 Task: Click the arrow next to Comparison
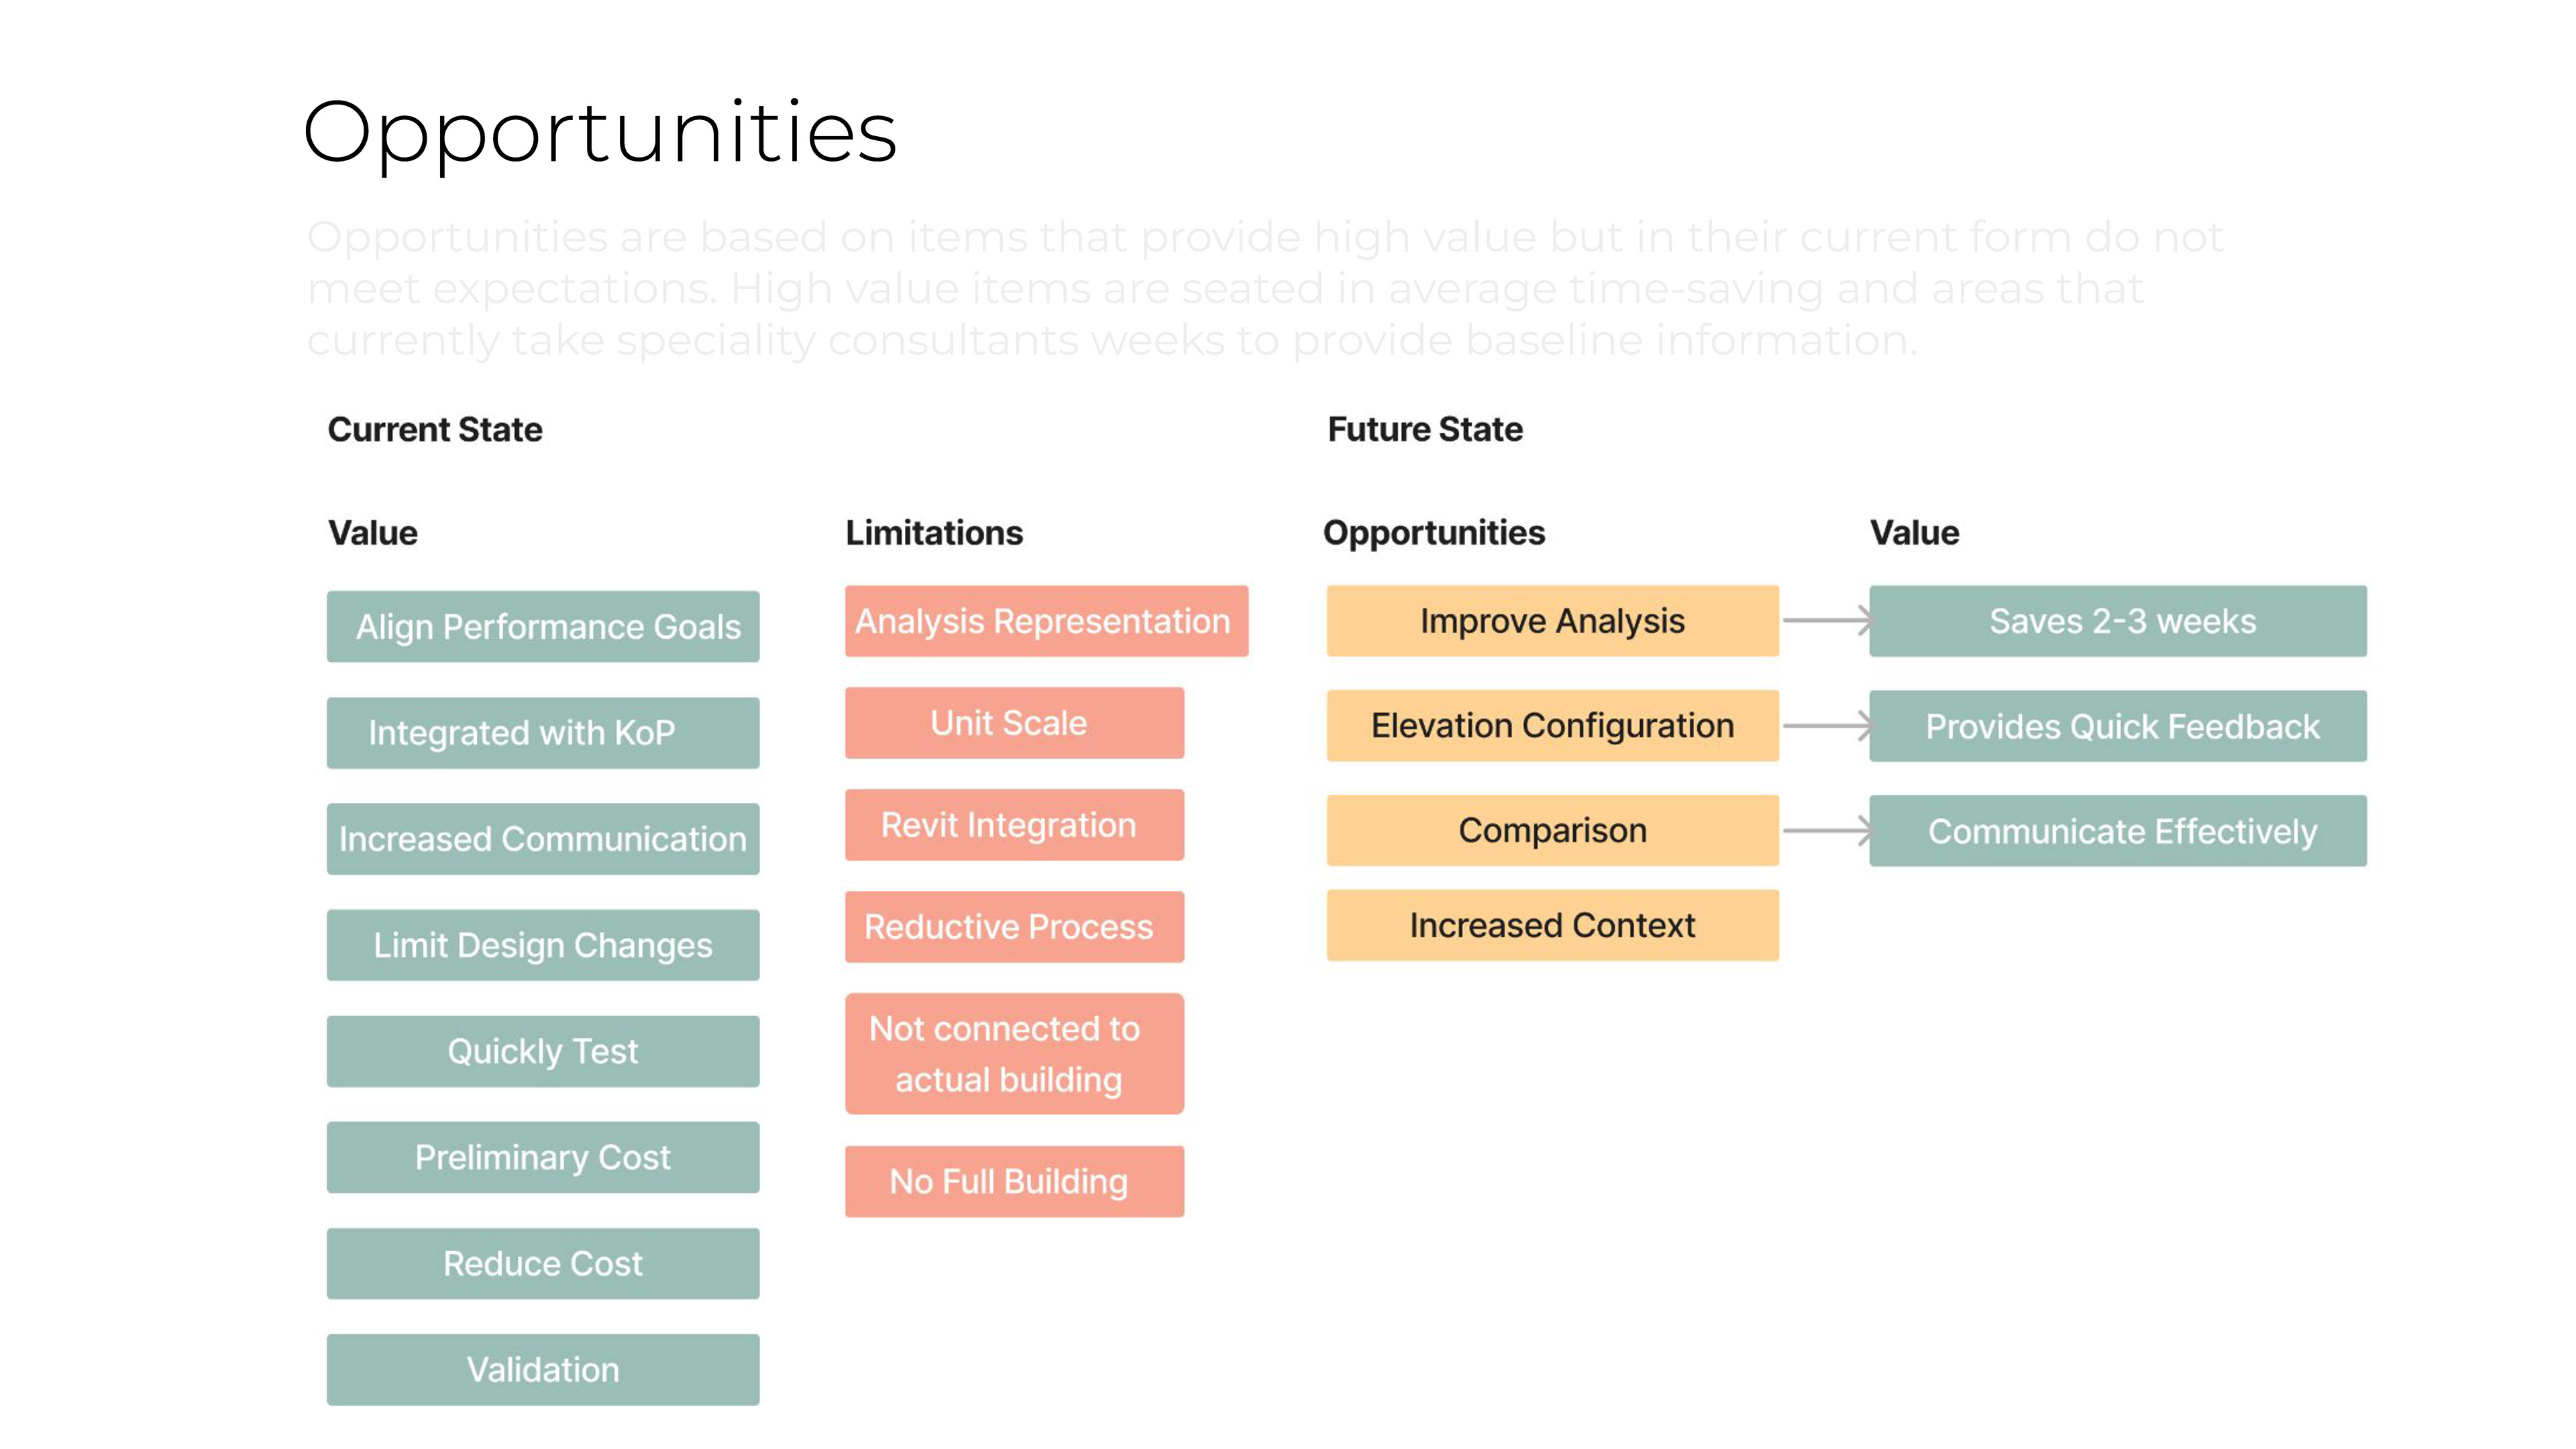(1826, 830)
